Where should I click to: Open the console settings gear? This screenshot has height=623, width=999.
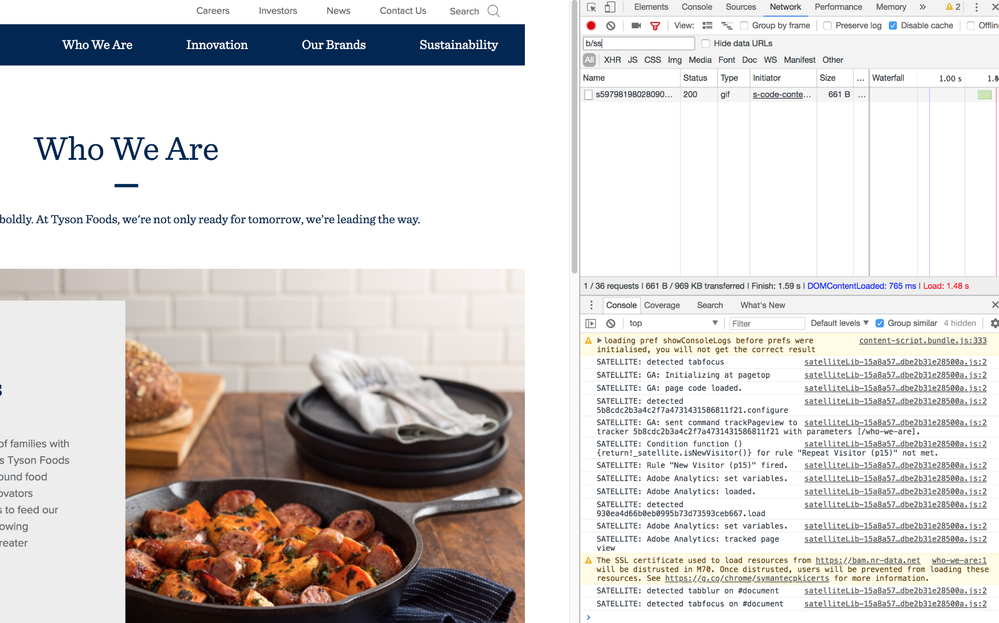[994, 324]
